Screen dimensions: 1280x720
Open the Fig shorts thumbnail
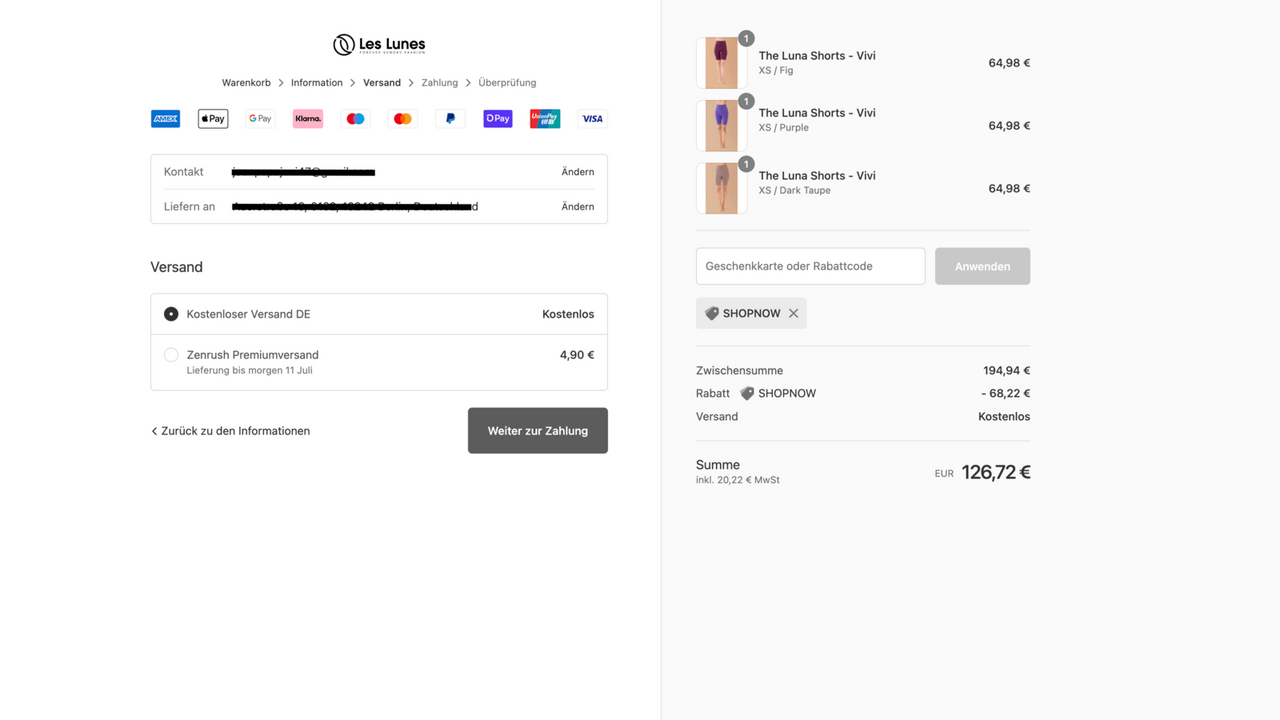coord(721,63)
